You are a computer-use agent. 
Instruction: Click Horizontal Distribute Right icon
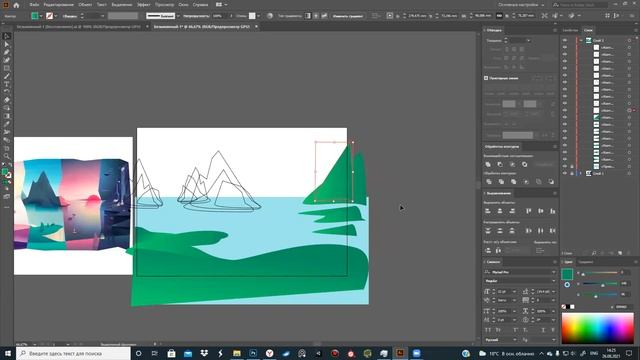point(553,231)
